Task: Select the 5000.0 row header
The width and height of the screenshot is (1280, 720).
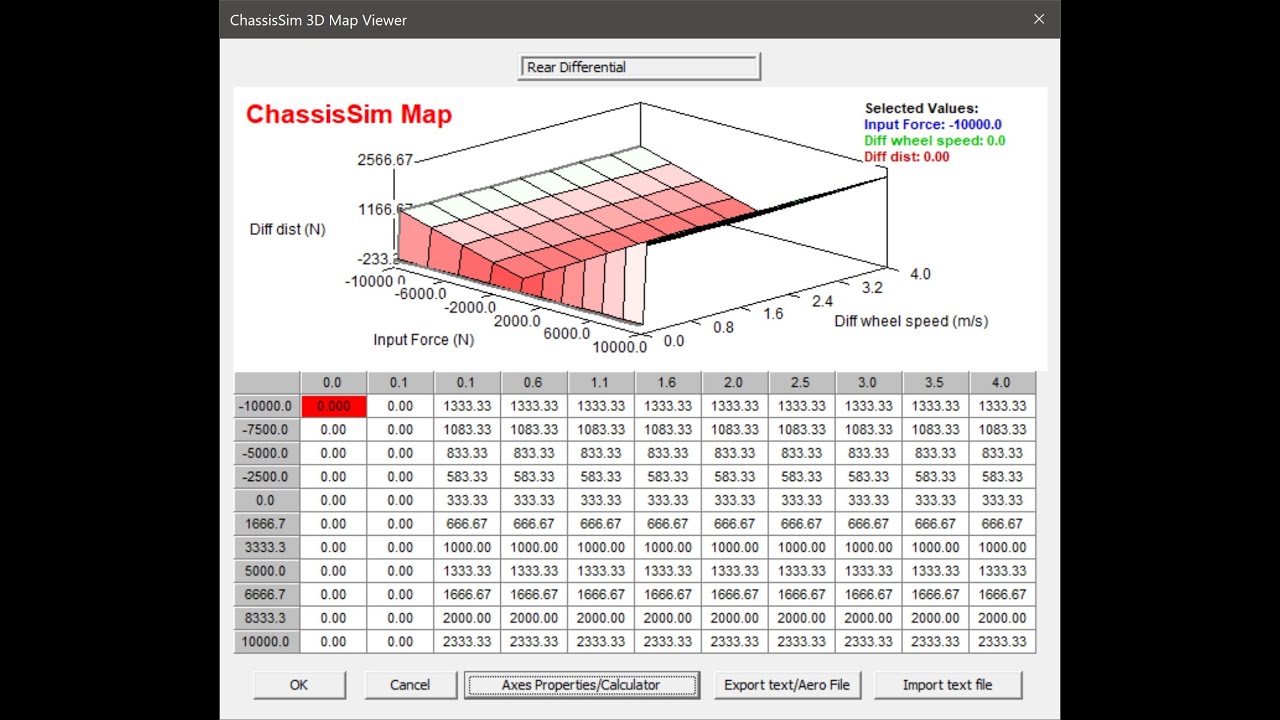Action: pyautogui.click(x=267, y=571)
